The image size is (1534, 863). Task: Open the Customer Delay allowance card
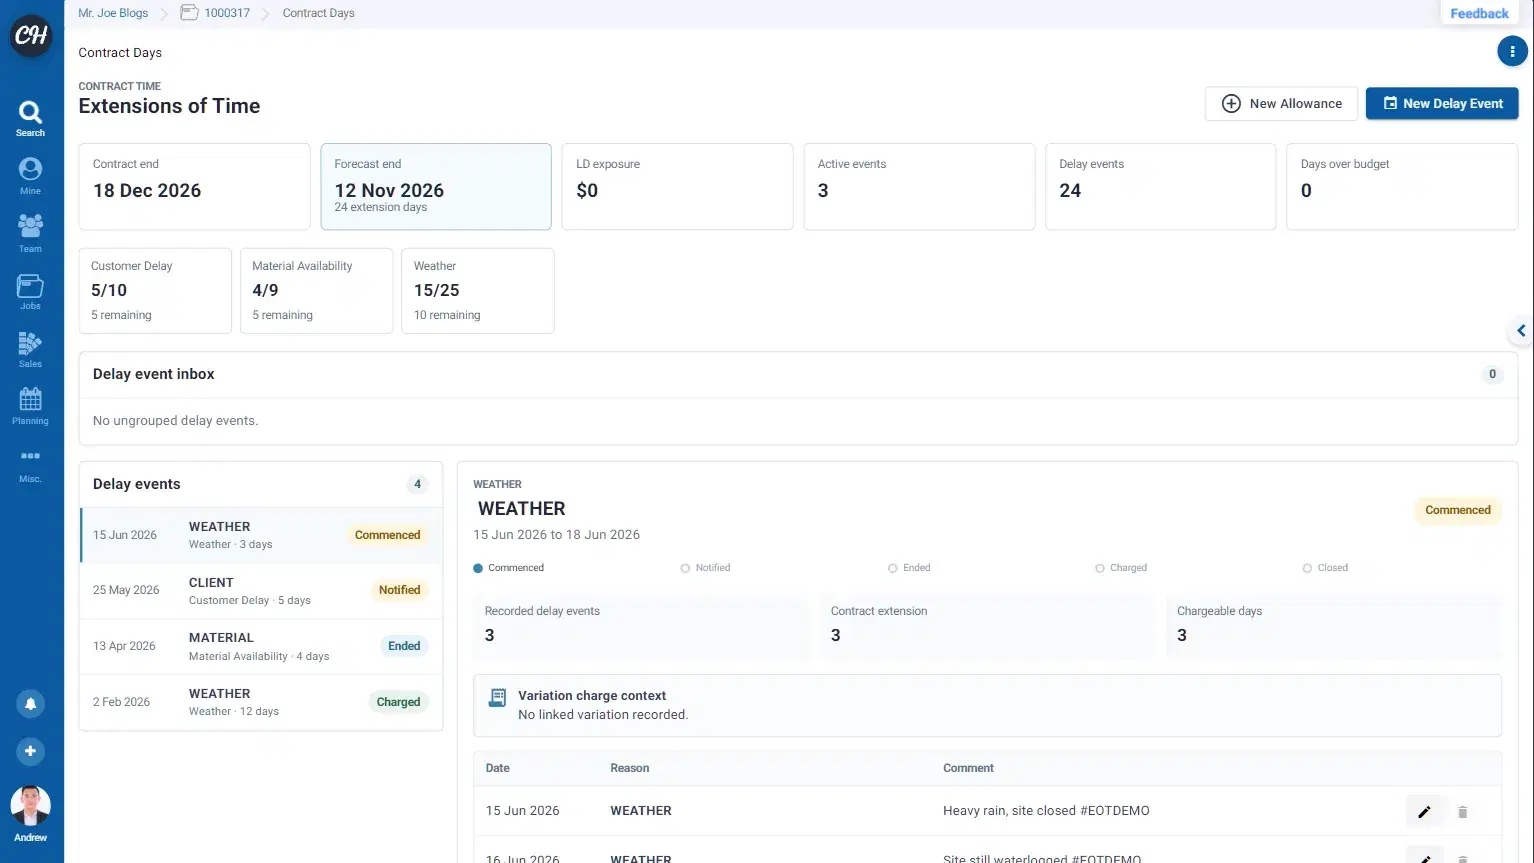coord(155,291)
